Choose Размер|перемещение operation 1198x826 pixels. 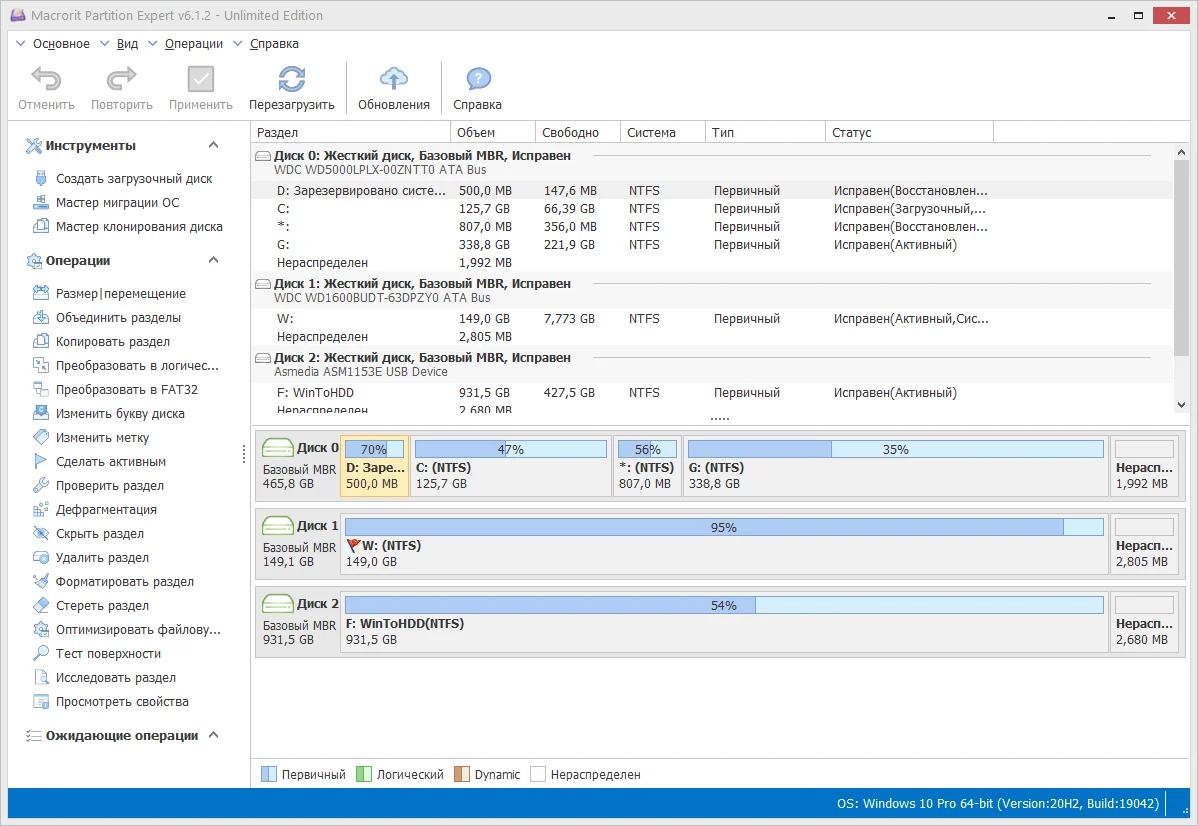click(121, 293)
